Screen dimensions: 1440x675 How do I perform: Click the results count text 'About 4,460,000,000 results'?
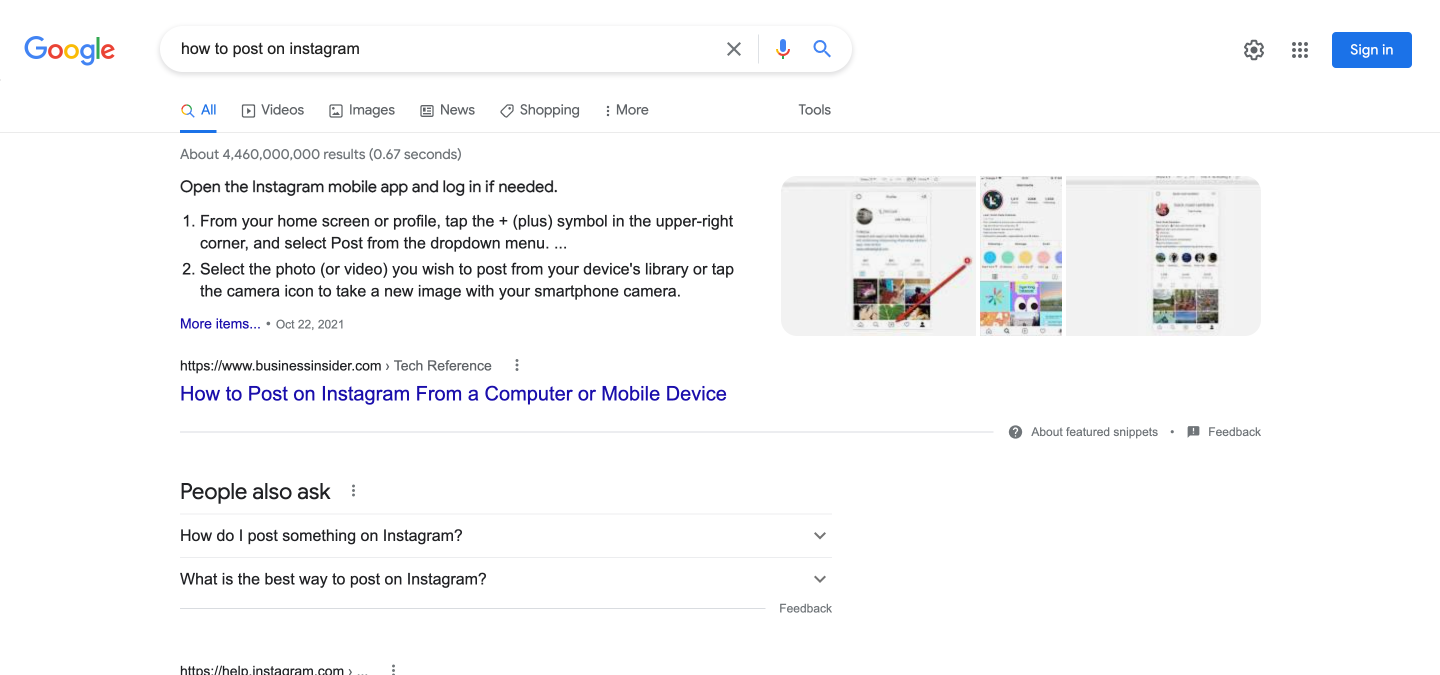tap(273, 154)
